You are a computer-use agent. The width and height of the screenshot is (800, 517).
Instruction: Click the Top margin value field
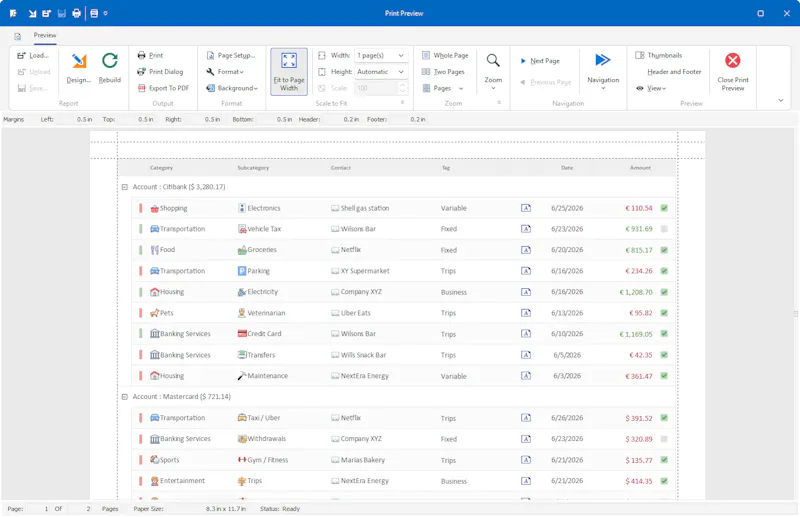(137, 119)
